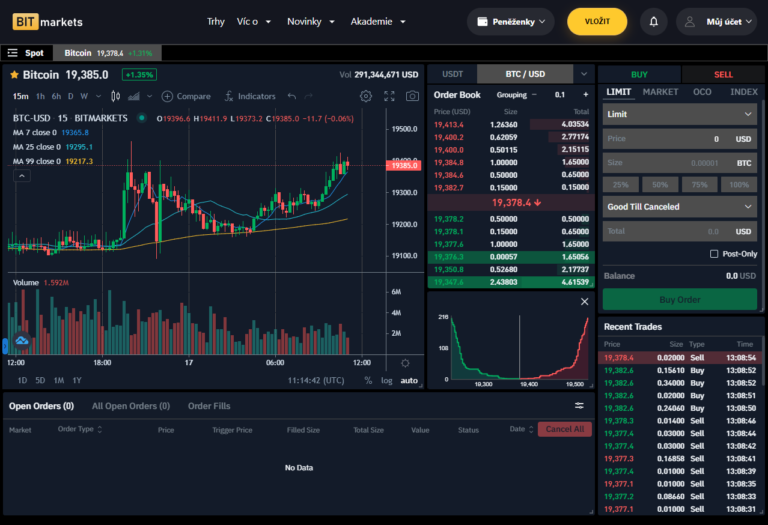Viewport: 768px width, 525px height.
Task: Switch to the OCO order tab
Action: [702, 92]
